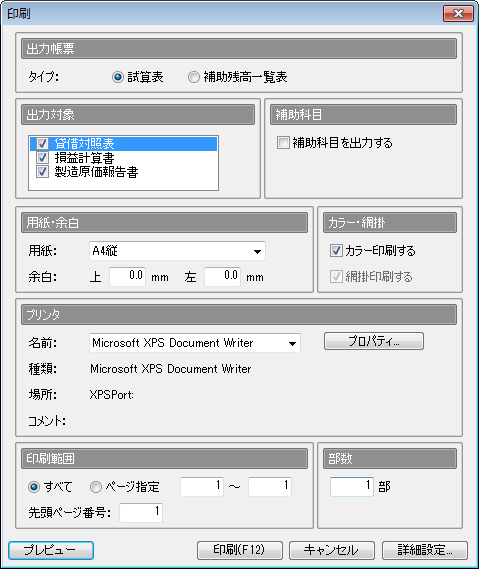Open 詳細設定 settings button
The height and width of the screenshot is (569, 479).
[425, 550]
